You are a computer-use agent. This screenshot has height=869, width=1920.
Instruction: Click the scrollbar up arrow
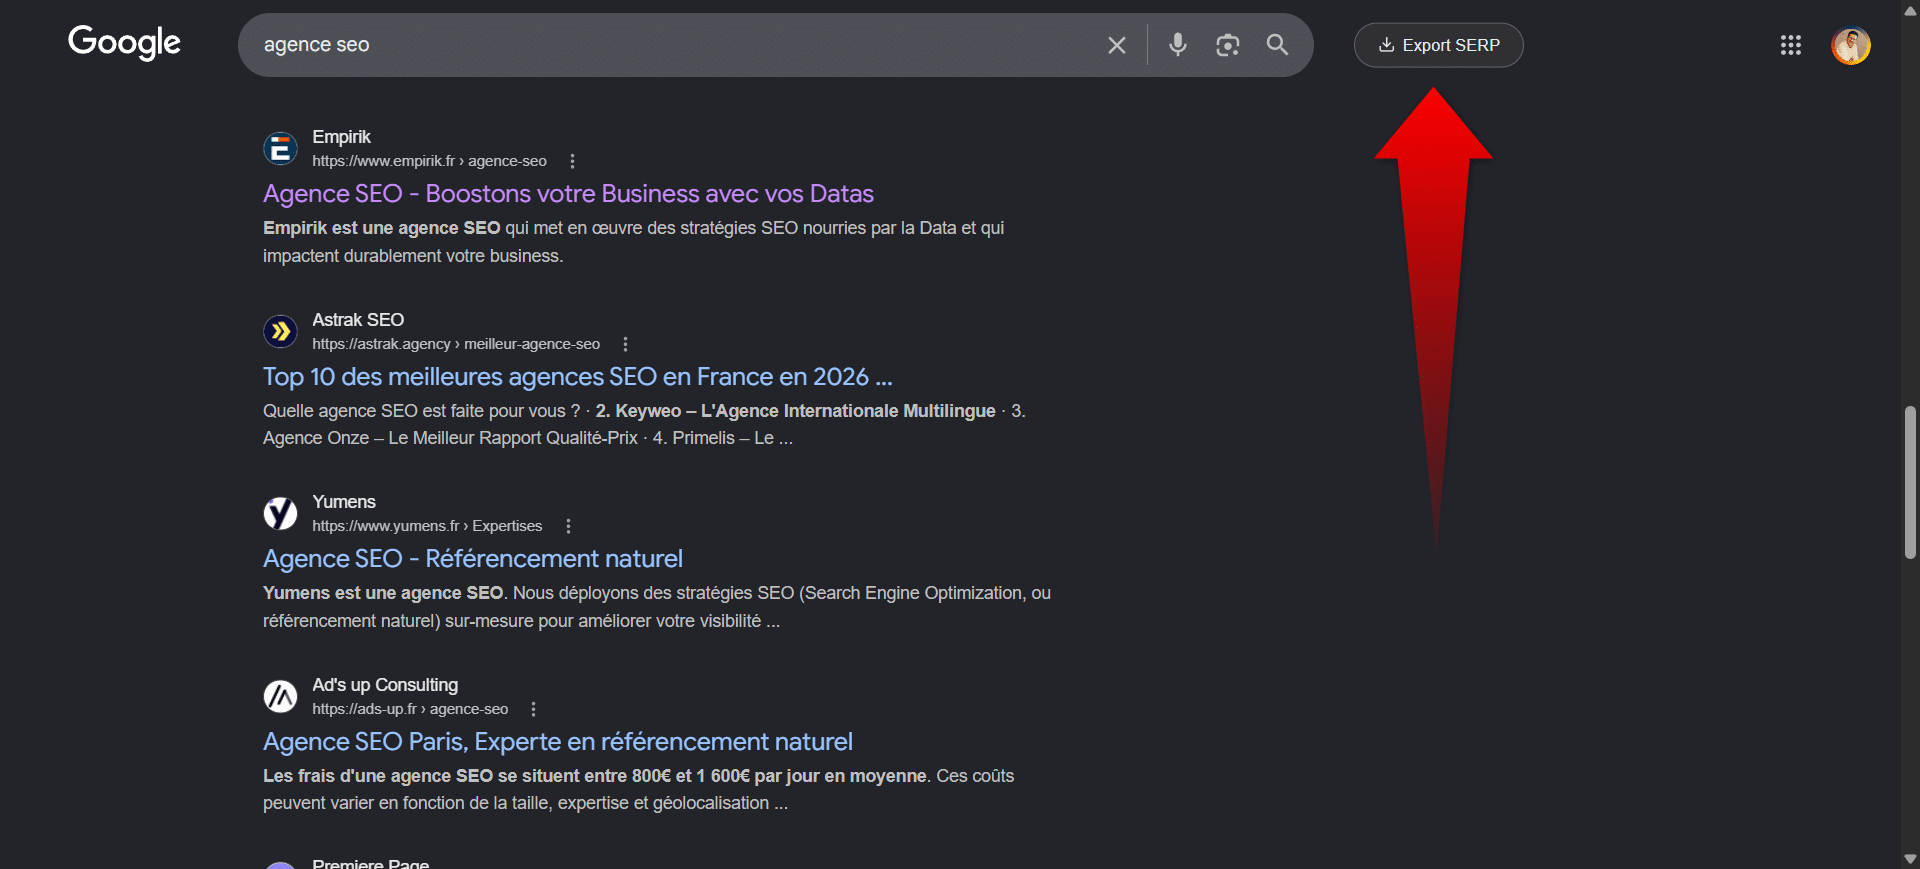[x=1910, y=9]
